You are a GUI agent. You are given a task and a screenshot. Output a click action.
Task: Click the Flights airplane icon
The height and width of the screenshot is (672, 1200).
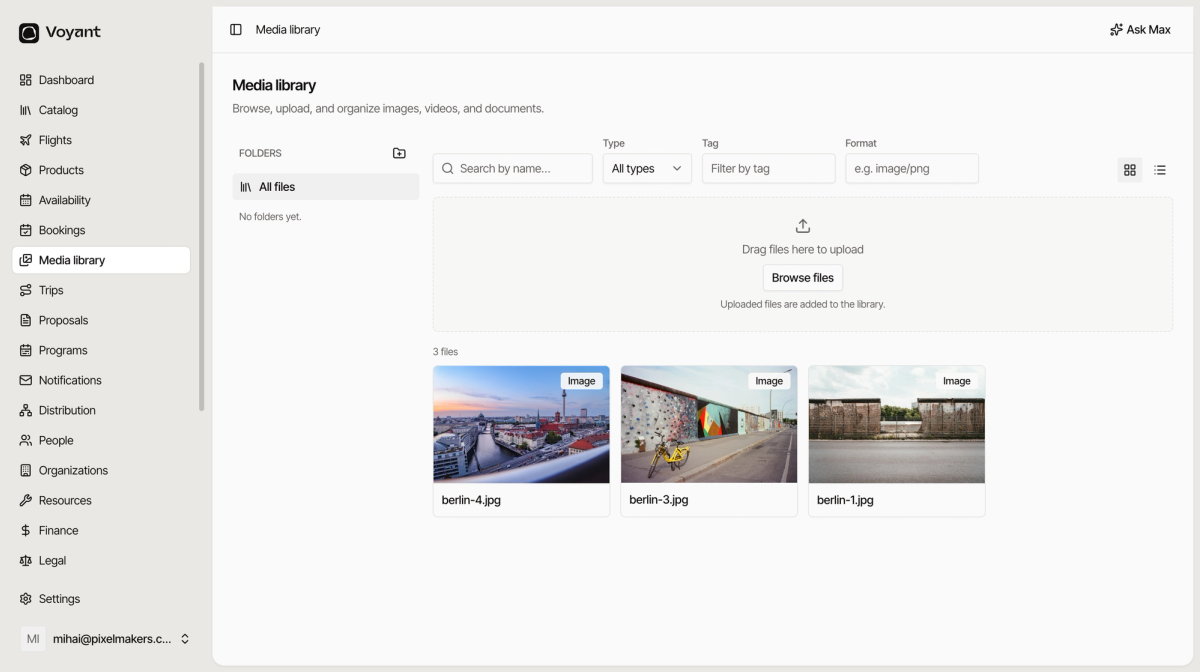(x=26, y=140)
